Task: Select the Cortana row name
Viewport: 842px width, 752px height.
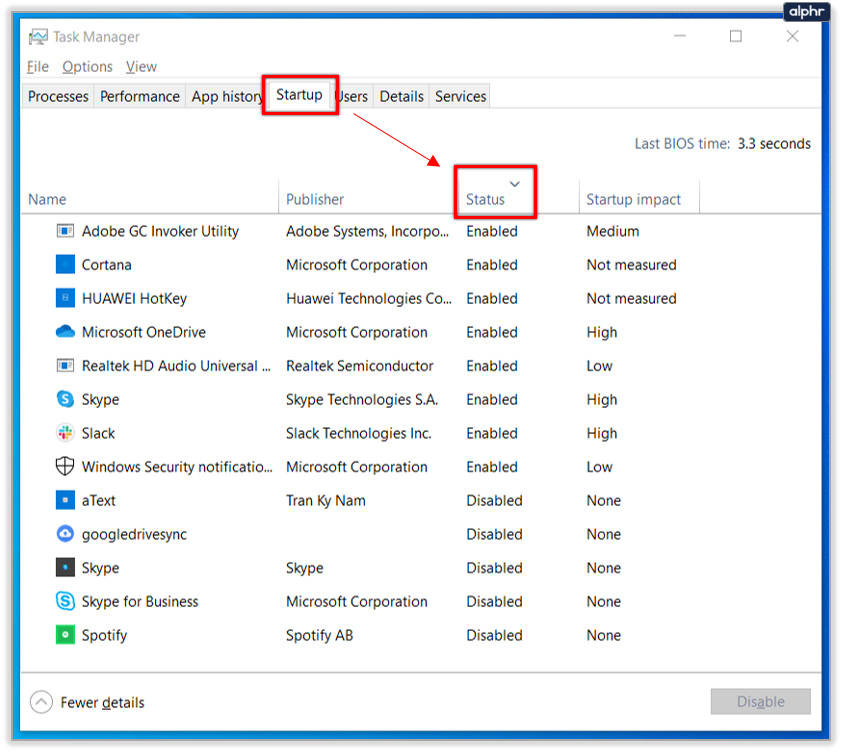Action: pos(106,265)
